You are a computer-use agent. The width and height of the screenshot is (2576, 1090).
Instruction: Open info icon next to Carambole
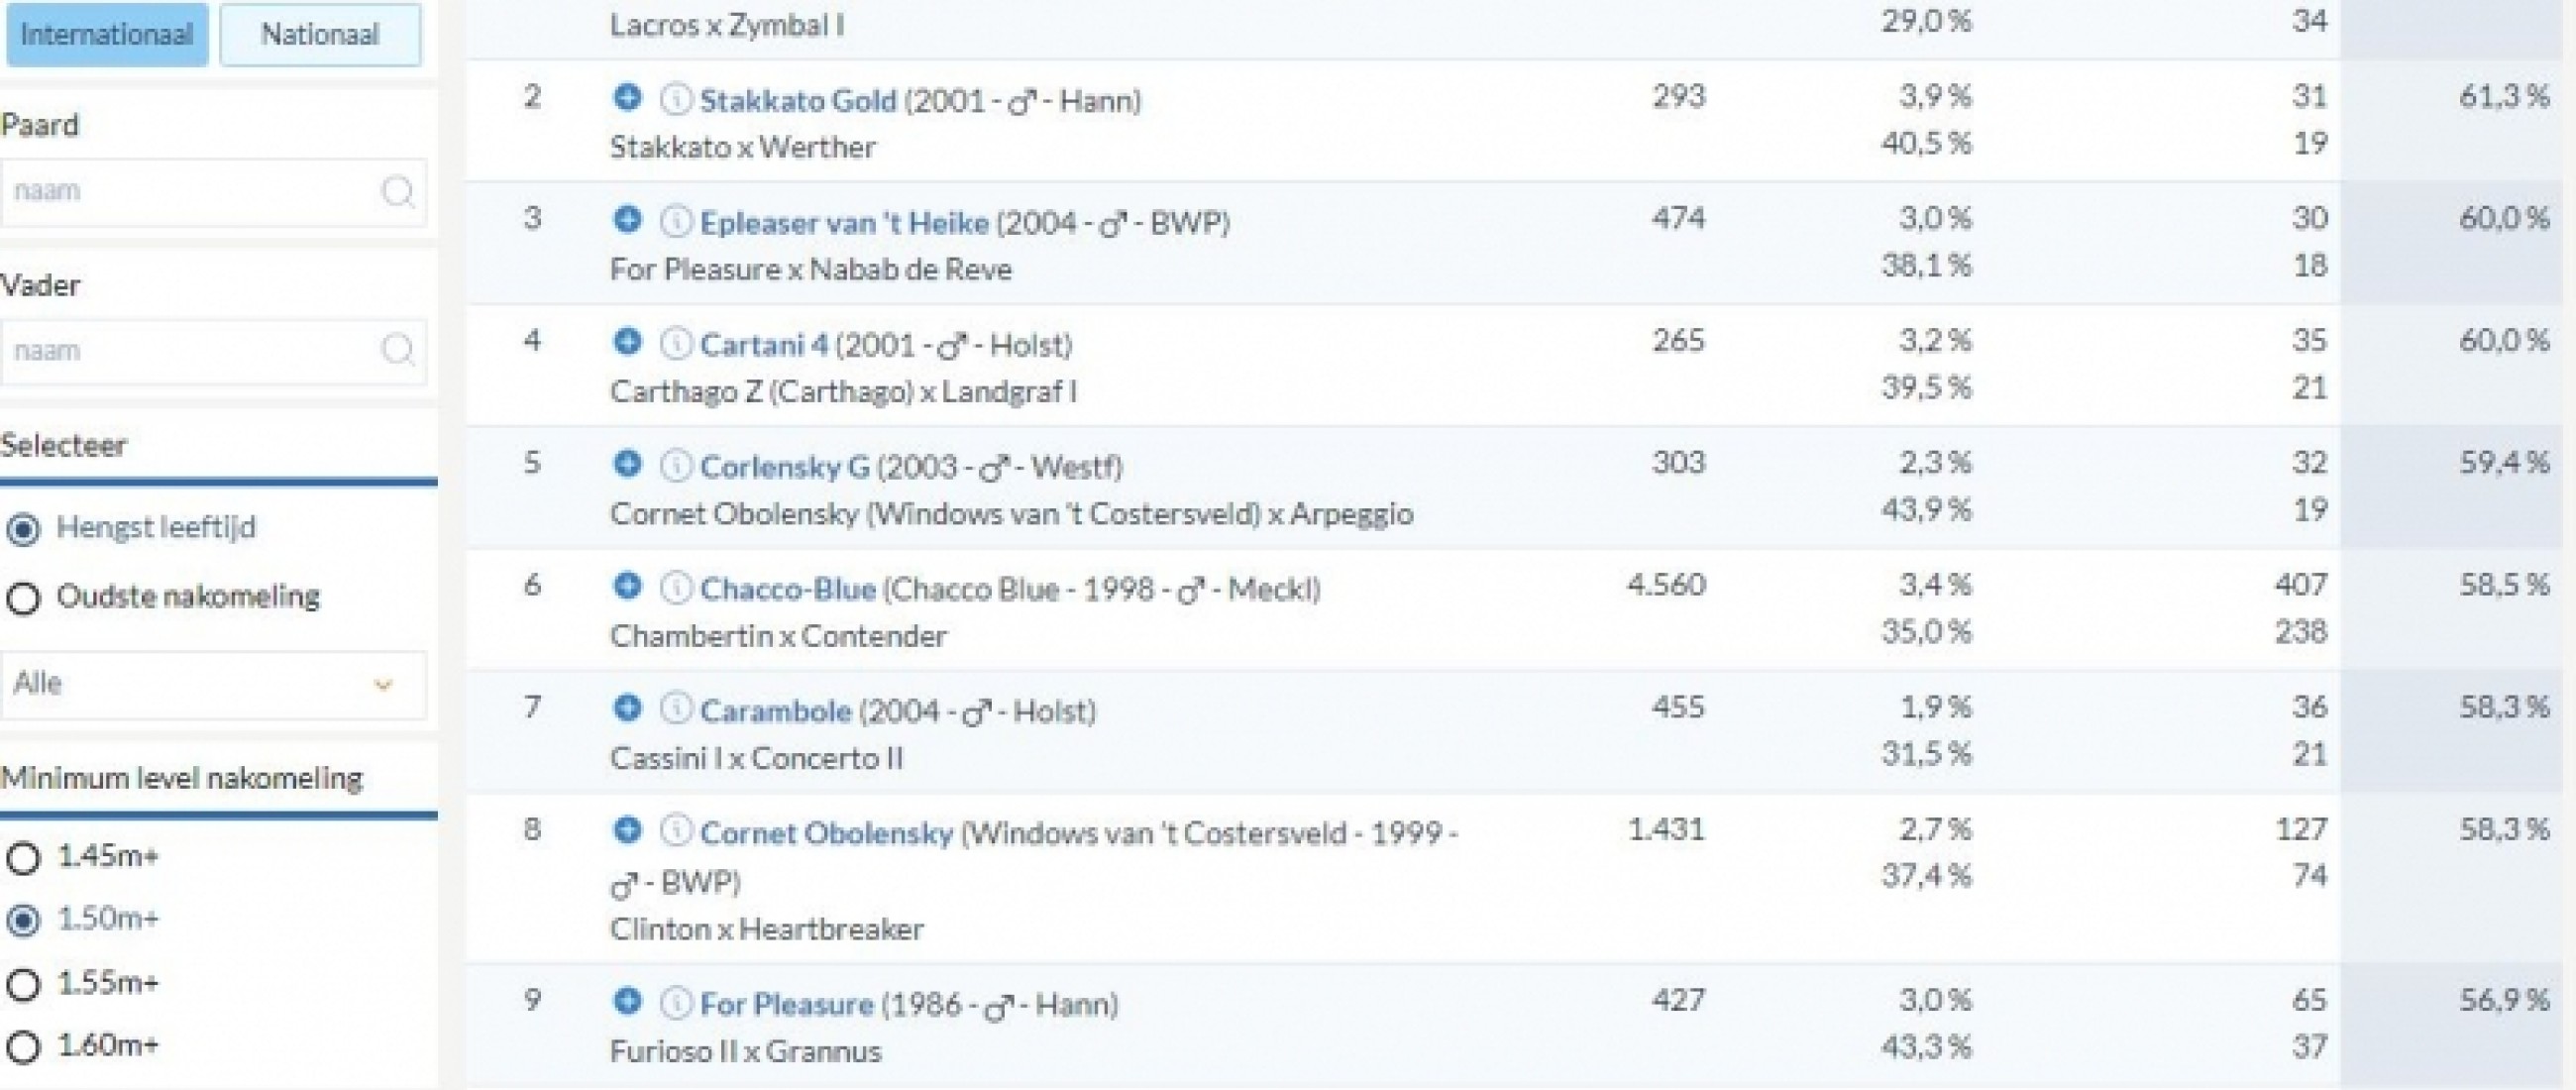pos(676,709)
